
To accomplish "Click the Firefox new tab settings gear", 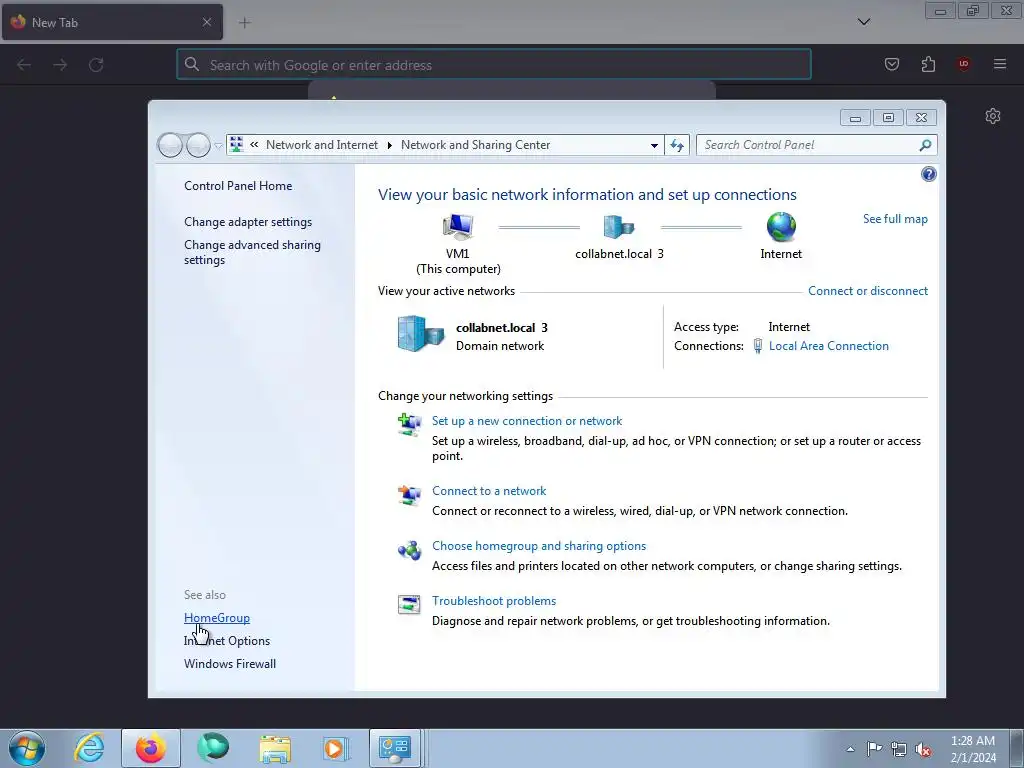I will click(x=993, y=116).
